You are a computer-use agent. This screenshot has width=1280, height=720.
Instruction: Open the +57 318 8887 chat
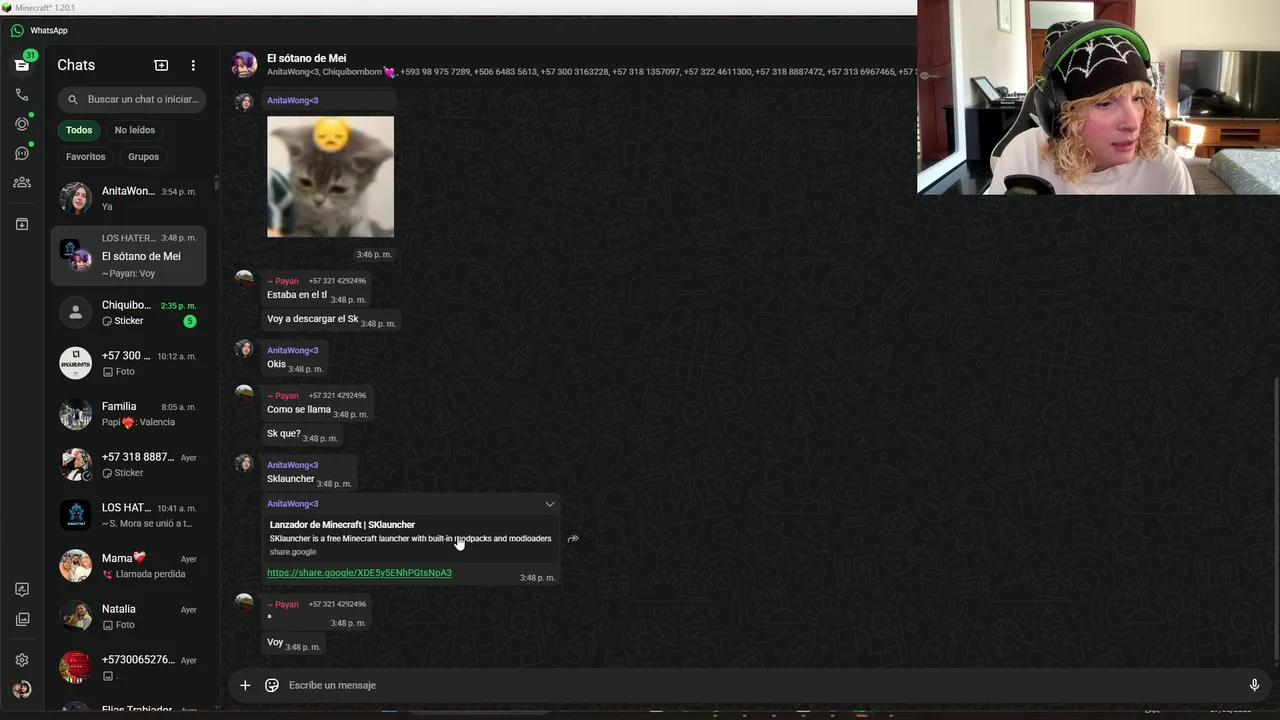(x=129, y=464)
